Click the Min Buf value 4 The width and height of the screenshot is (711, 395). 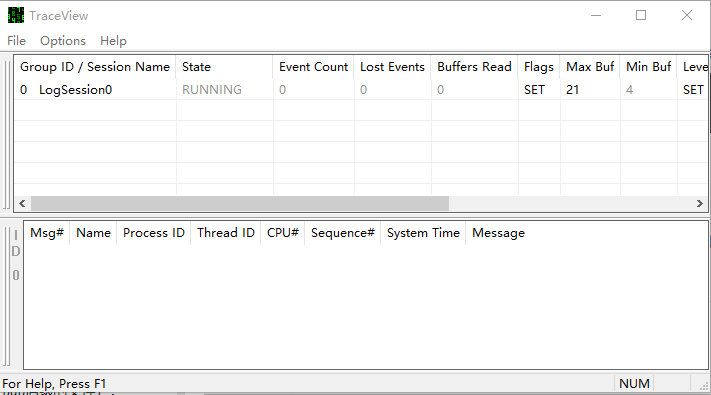[x=629, y=90]
